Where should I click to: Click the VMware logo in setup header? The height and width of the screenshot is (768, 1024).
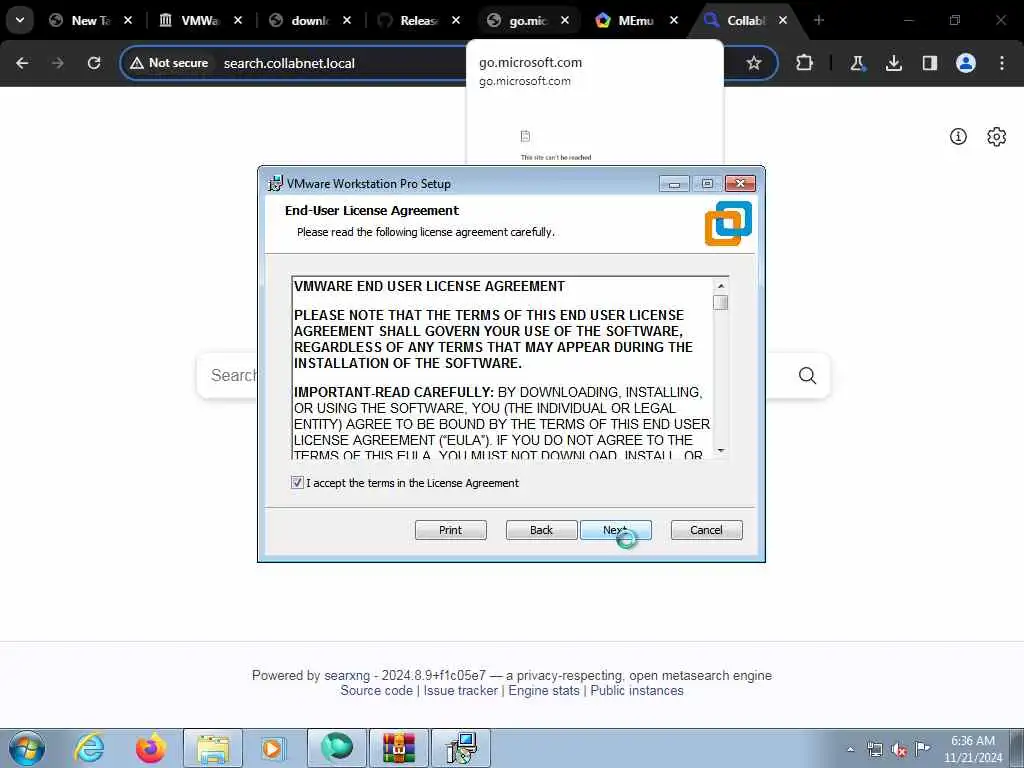728,223
